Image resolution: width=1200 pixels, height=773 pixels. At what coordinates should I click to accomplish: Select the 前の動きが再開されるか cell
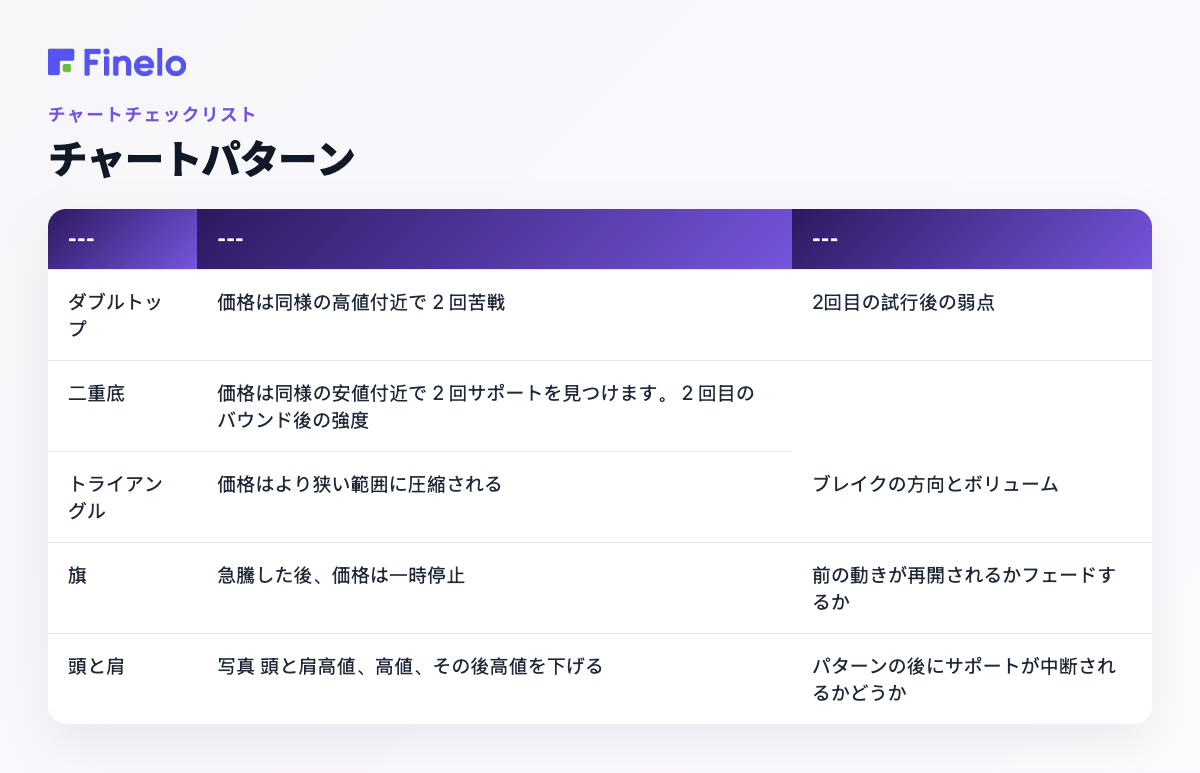972,588
